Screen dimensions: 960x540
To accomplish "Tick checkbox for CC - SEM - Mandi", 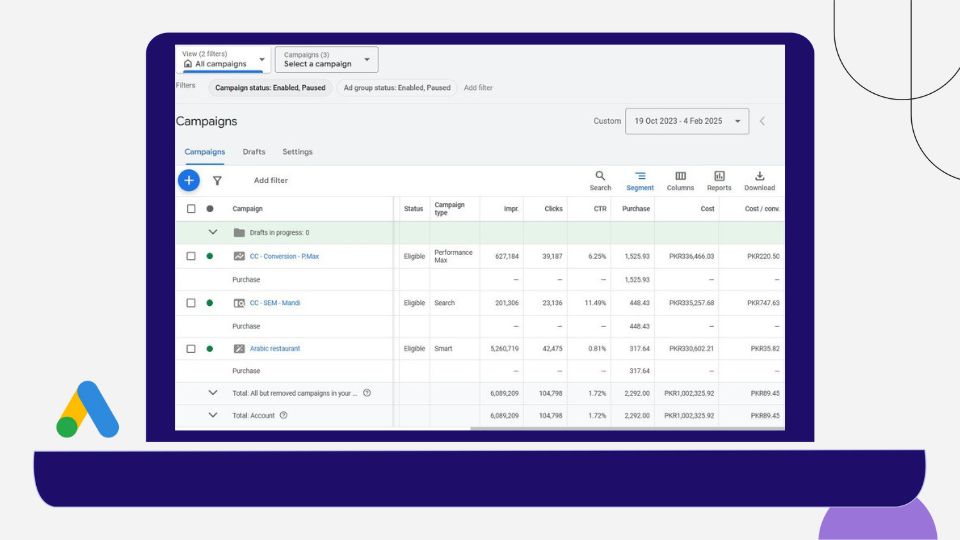I will [x=191, y=302].
